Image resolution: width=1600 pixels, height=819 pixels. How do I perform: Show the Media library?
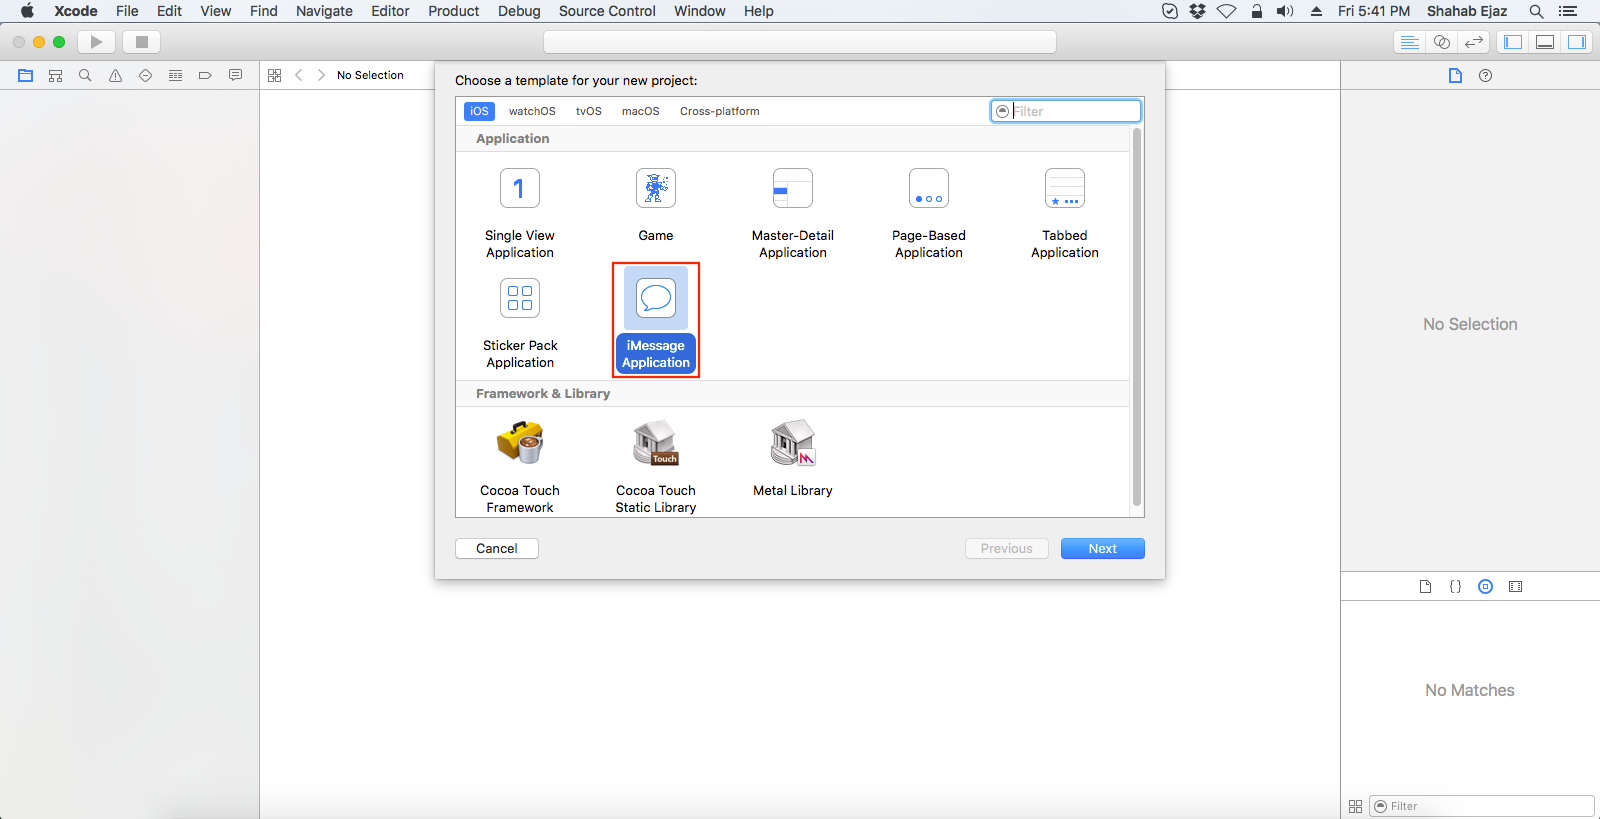(x=1516, y=587)
